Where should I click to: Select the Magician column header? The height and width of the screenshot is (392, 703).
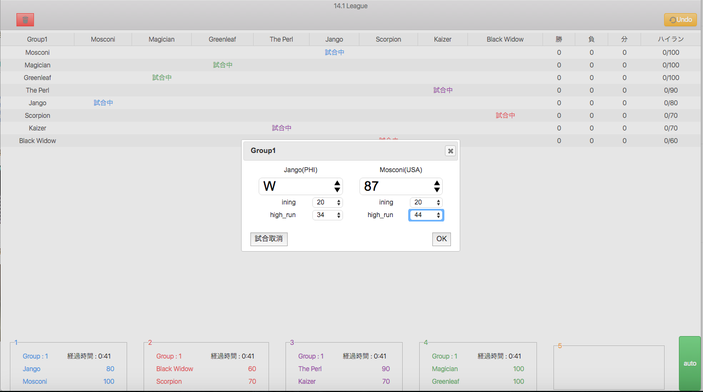pos(161,39)
